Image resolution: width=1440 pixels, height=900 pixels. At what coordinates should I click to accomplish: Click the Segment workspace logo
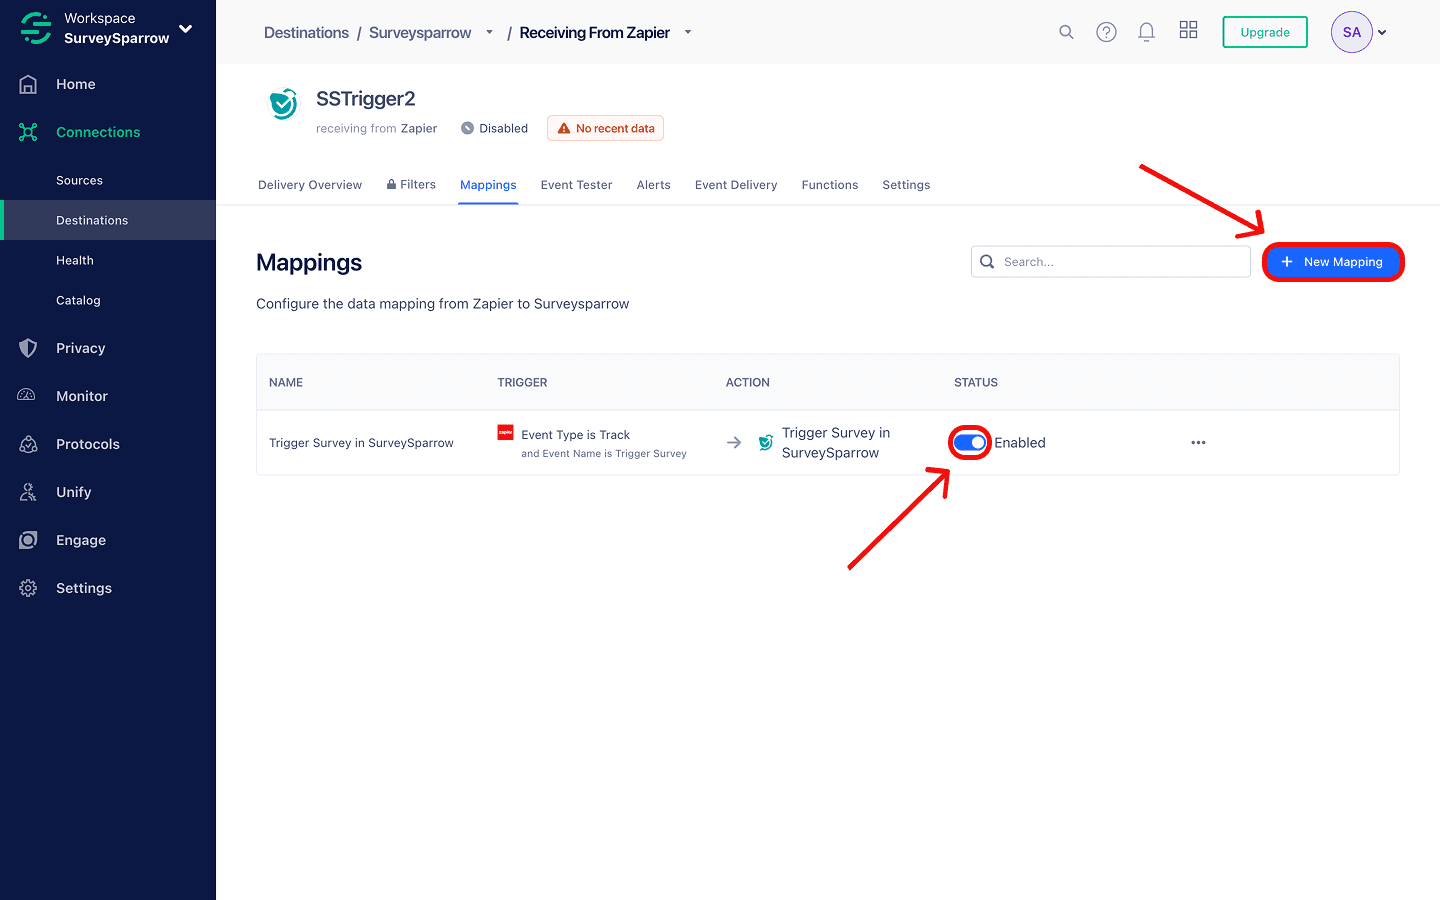tap(36, 28)
